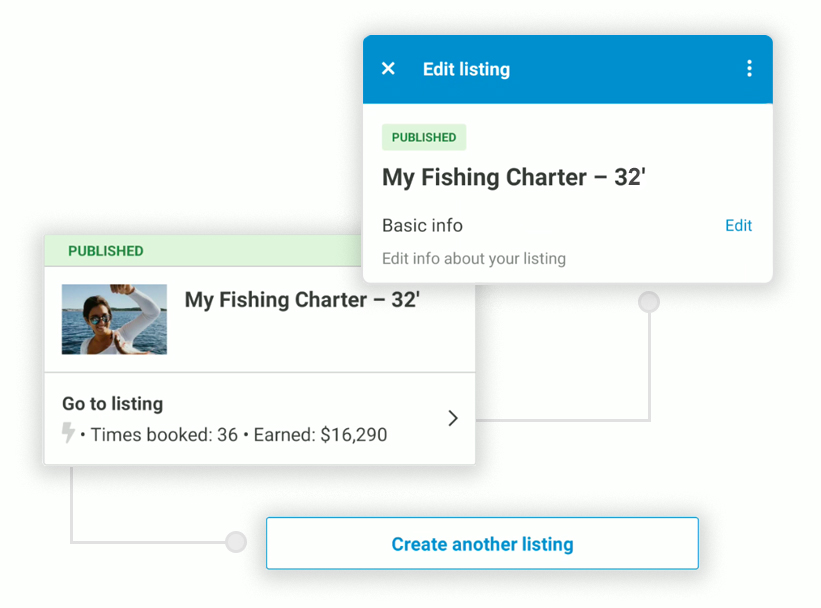Click the Basic info section label

422,226
